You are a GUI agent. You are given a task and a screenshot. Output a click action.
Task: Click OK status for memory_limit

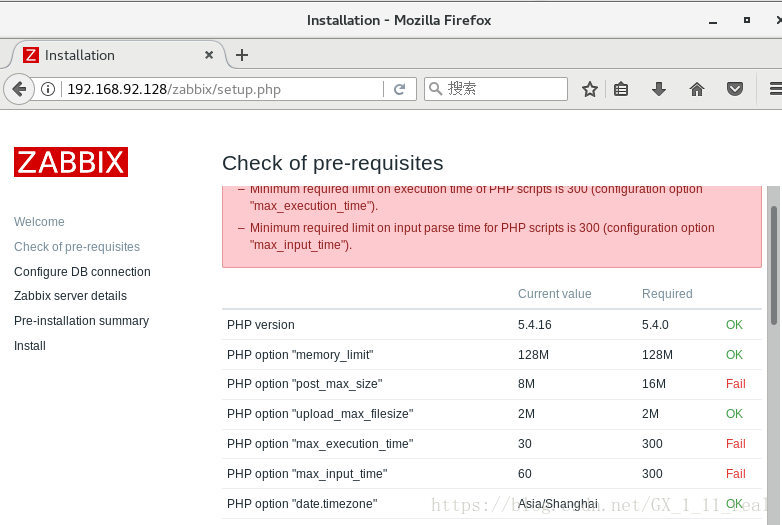[x=734, y=354]
